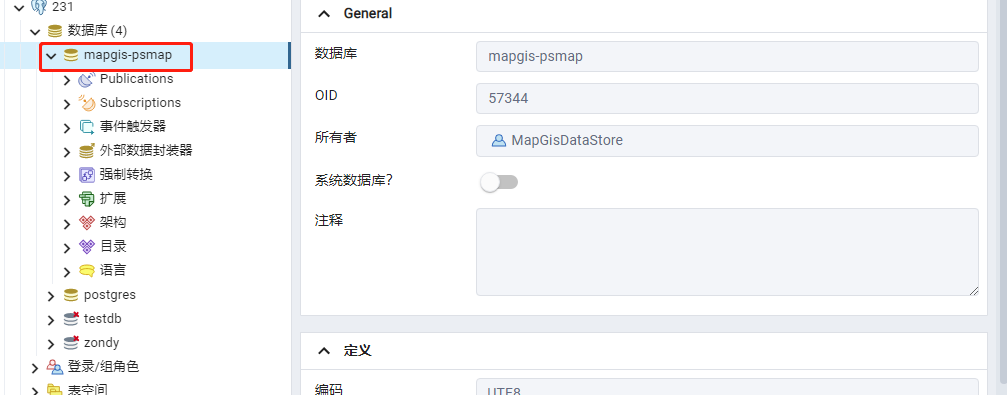This screenshot has height=395, width=1007.
Task: Click the disconnected testdb database icon
Action: pyautogui.click(x=71, y=319)
